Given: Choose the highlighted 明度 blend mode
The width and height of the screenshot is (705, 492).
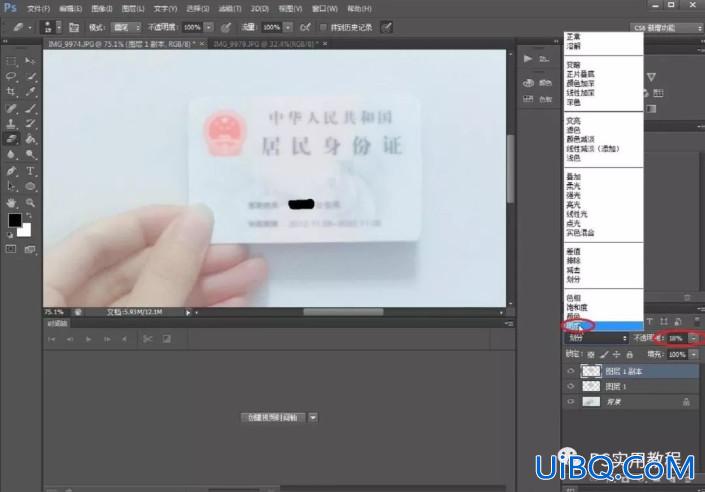Looking at the screenshot, I should click(x=604, y=326).
